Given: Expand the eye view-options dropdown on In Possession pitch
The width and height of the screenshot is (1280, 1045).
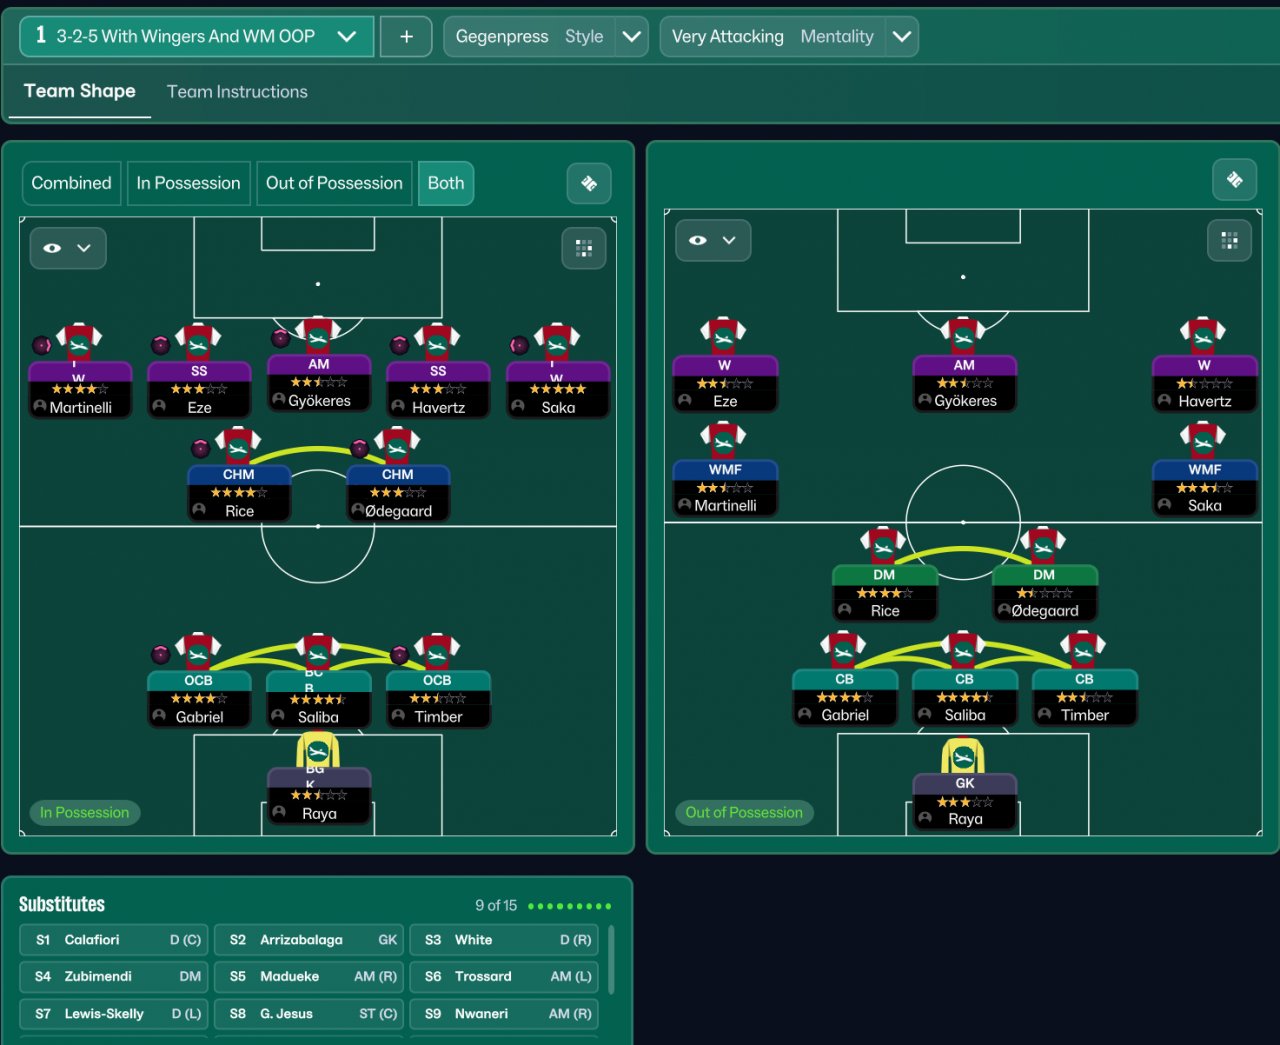Looking at the screenshot, I should tap(68, 248).
